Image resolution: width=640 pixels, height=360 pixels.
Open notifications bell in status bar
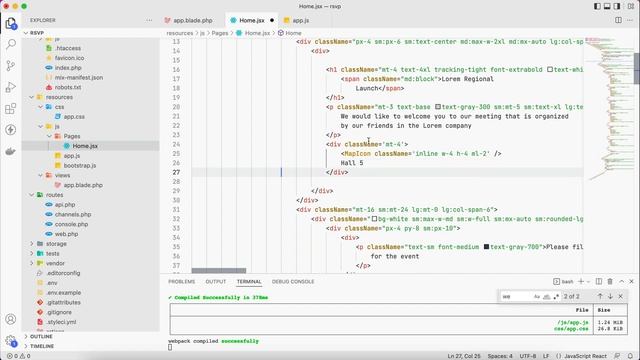(x=630, y=356)
